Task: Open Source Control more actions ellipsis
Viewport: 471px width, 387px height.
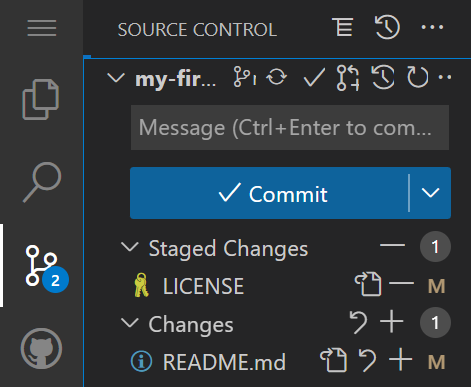Action: pyautogui.click(x=432, y=27)
